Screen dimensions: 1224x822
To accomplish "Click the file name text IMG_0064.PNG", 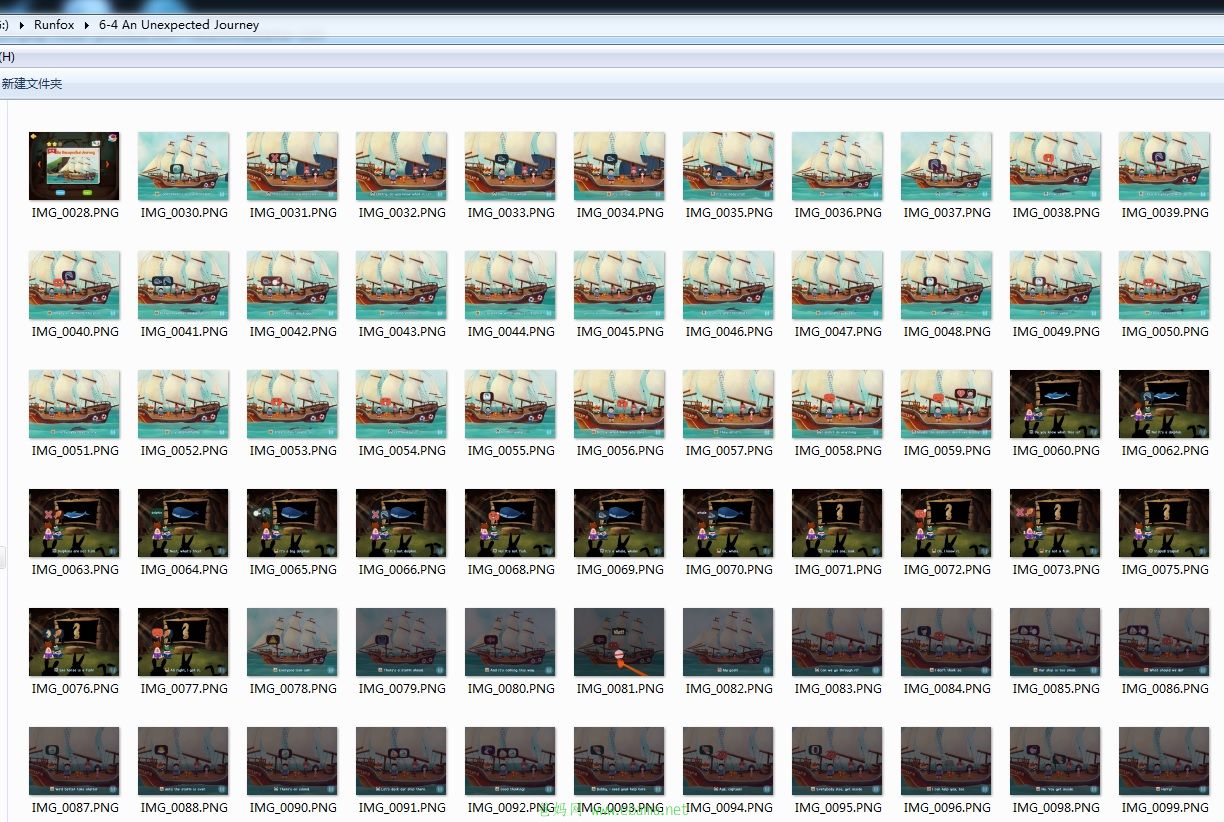I will pyautogui.click(x=184, y=570).
